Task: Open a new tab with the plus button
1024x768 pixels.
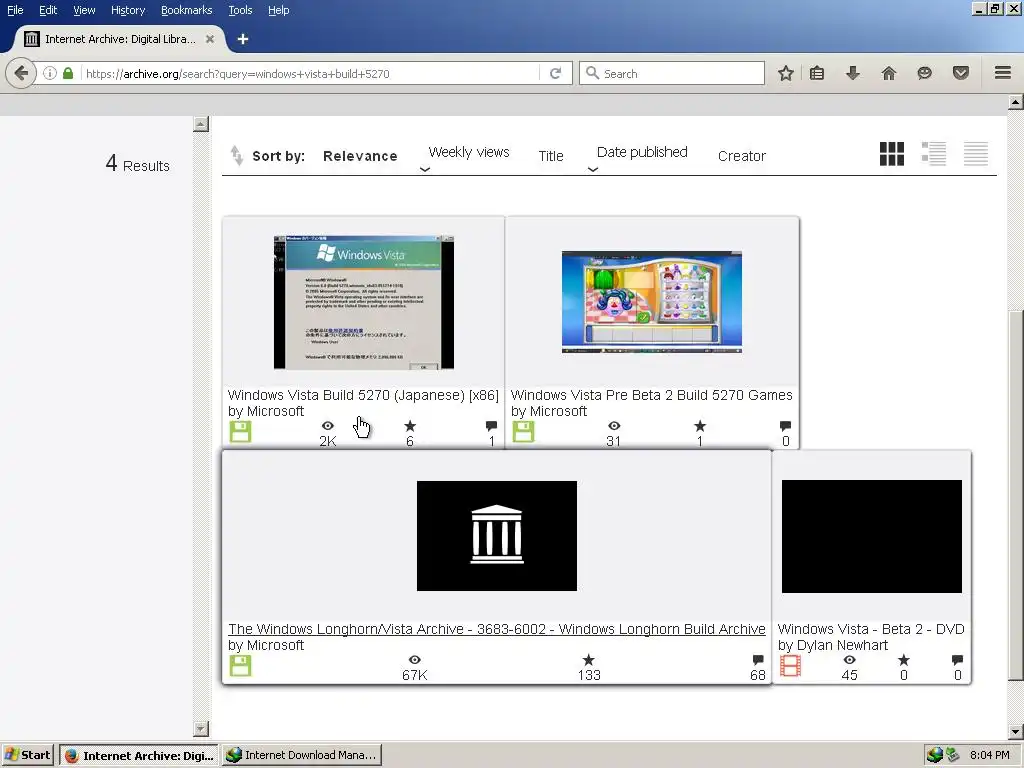Action: tap(243, 39)
